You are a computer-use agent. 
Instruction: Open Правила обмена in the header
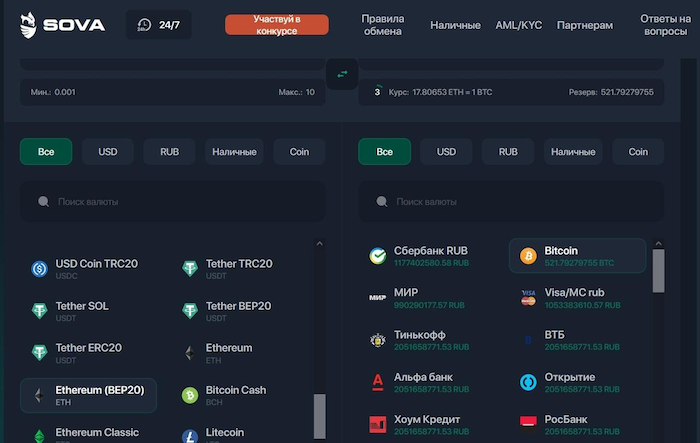pyautogui.click(x=383, y=25)
